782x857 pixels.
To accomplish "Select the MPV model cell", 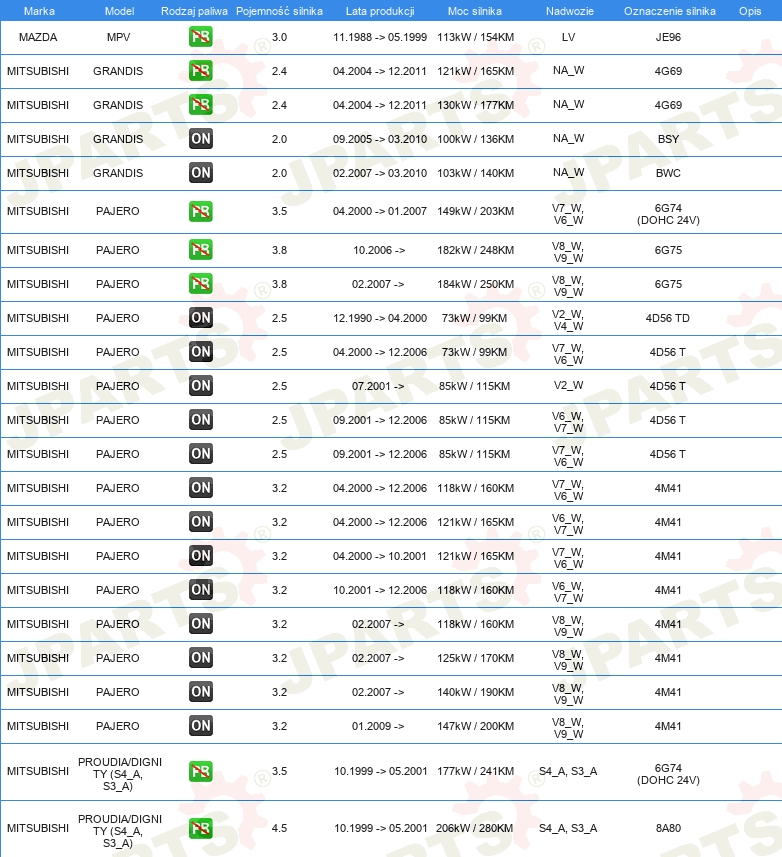I will 119,37.
